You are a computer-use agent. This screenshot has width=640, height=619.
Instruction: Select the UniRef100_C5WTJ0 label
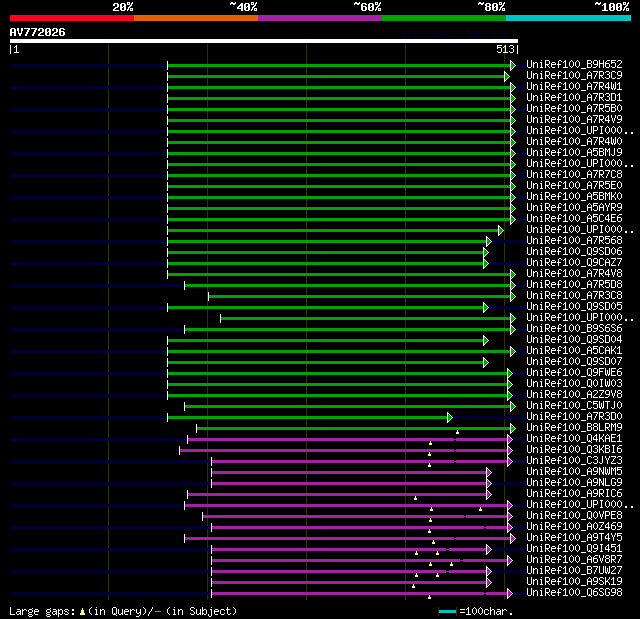pyautogui.click(x=574, y=406)
